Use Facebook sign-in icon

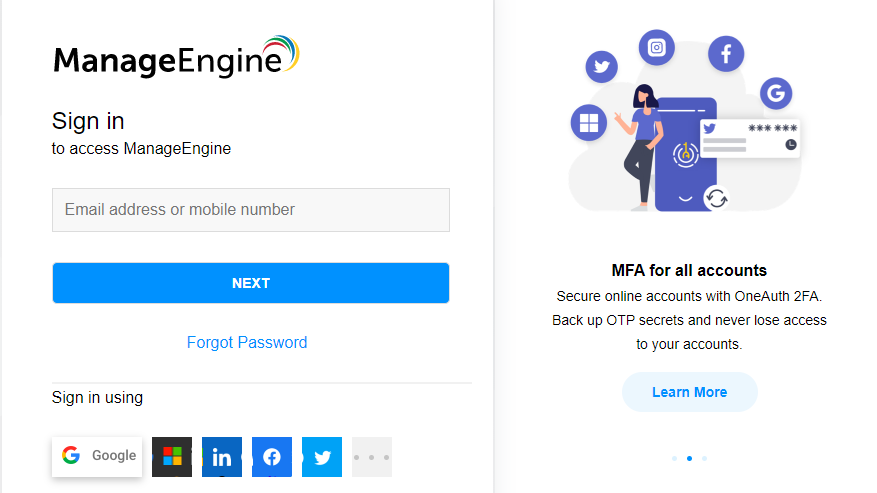272,457
